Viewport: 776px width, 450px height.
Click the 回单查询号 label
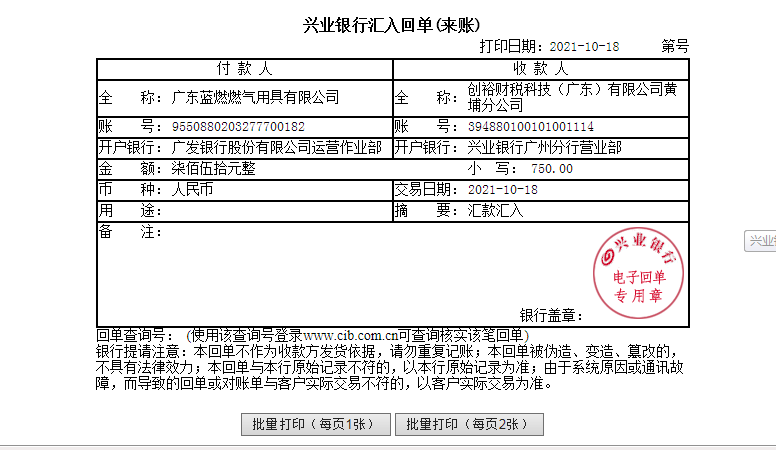click(x=135, y=336)
